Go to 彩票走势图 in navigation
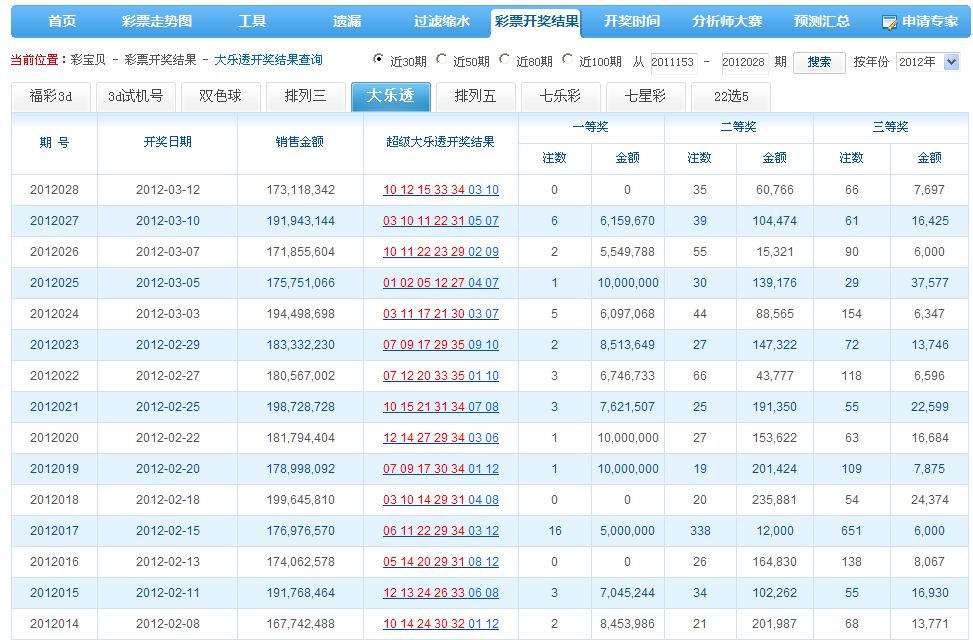 [157, 21]
